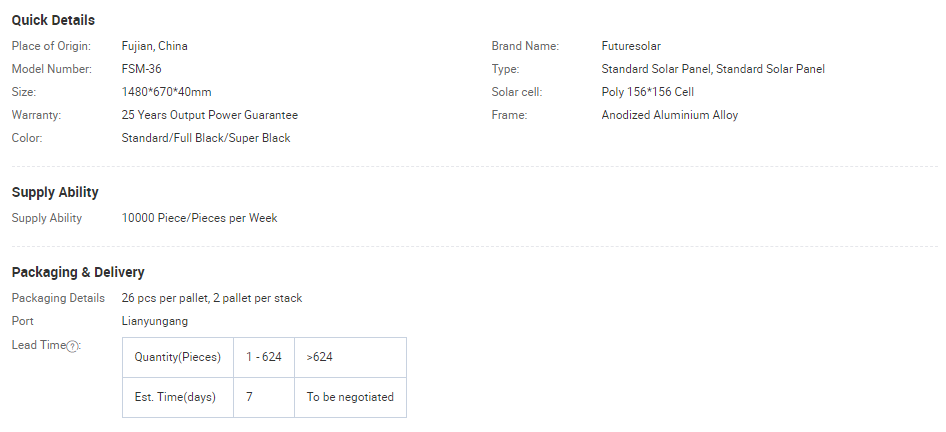Click the Lead Time help question-mark icon
The height and width of the screenshot is (432, 946).
72,346
